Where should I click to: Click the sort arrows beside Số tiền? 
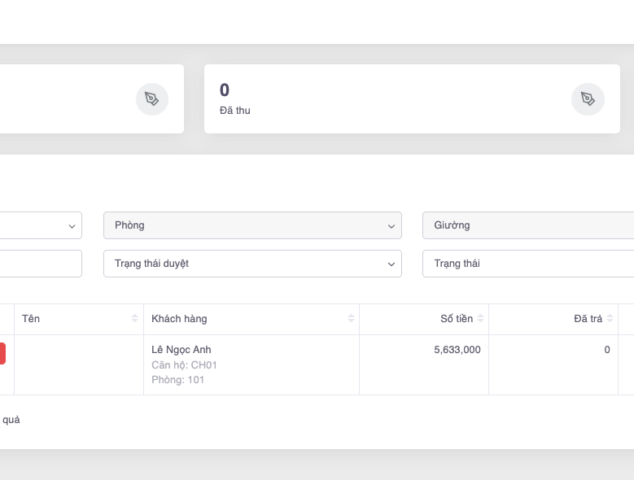click(481, 319)
